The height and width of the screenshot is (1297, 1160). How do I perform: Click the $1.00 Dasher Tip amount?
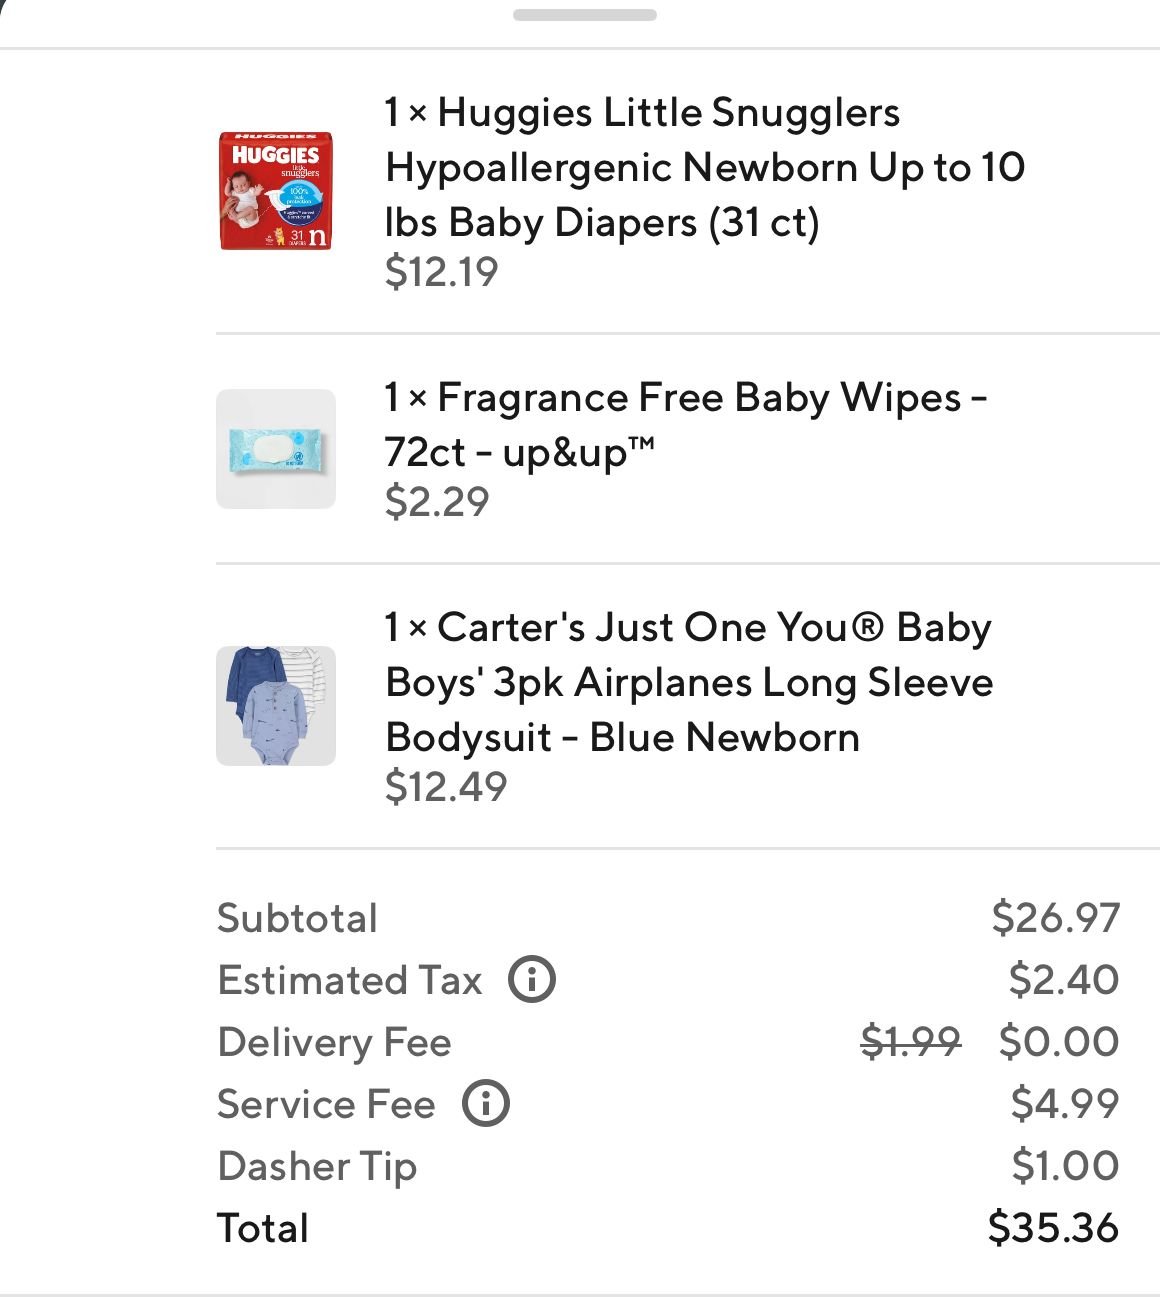(x=1065, y=1166)
